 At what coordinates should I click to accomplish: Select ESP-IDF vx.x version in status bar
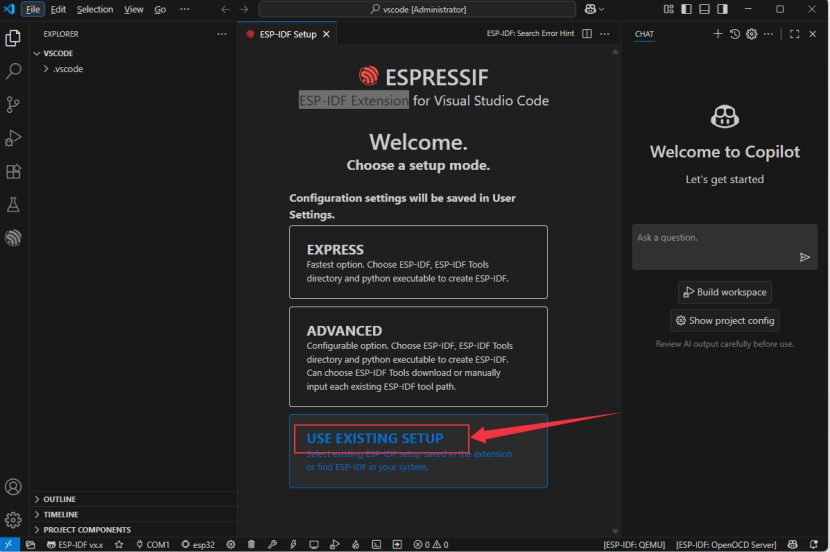pos(75,544)
